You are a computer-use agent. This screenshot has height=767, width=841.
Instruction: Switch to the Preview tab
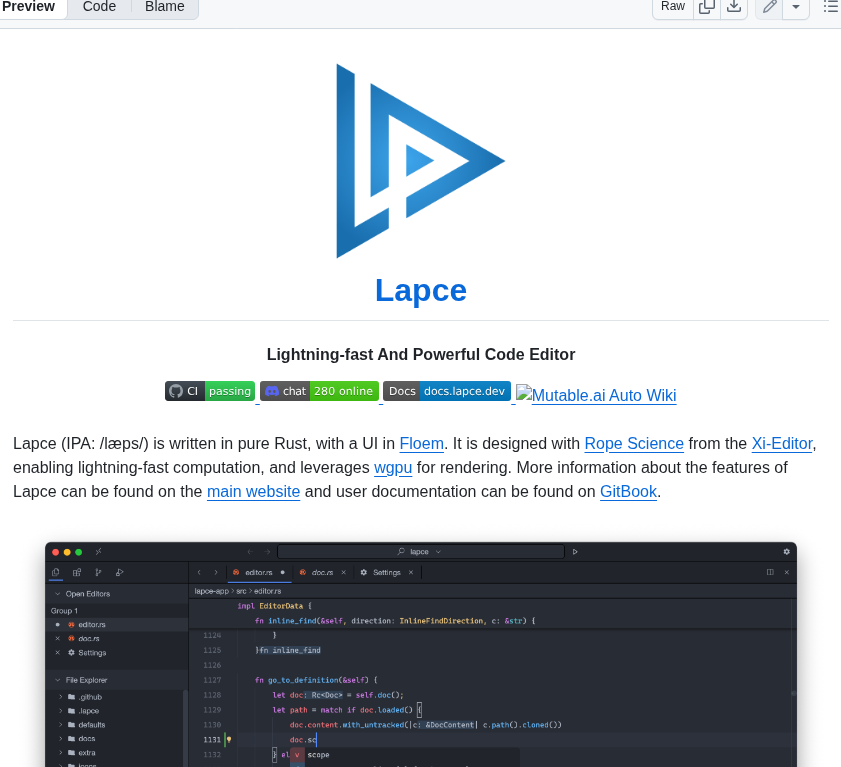tap(28, 7)
